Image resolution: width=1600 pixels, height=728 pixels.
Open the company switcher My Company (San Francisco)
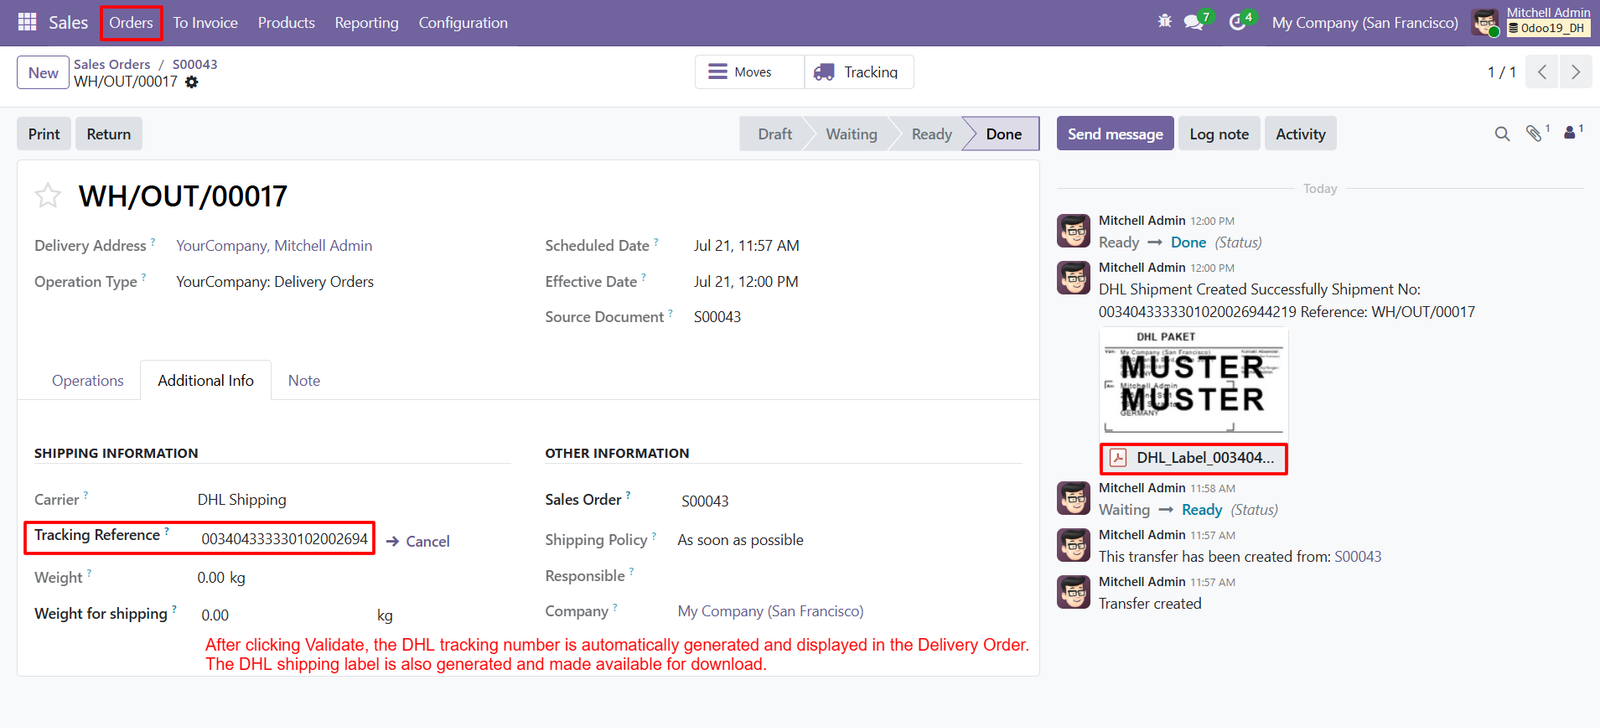(1365, 22)
